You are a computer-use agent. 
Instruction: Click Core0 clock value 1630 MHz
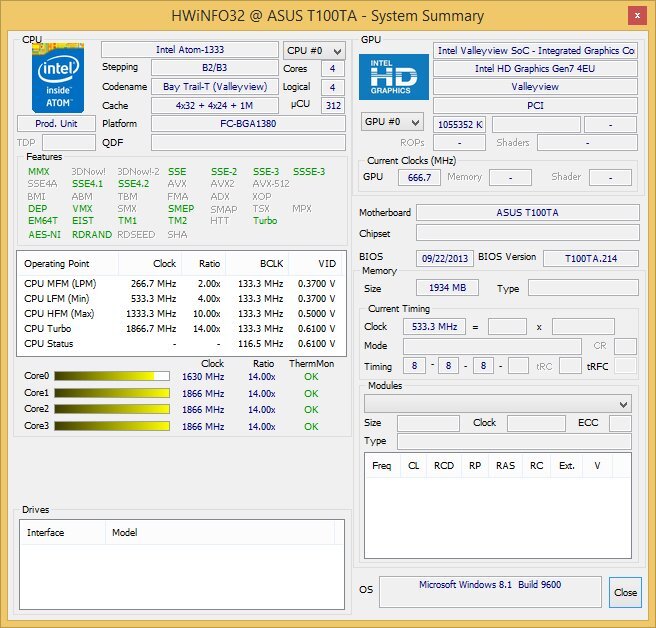pos(203,377)
